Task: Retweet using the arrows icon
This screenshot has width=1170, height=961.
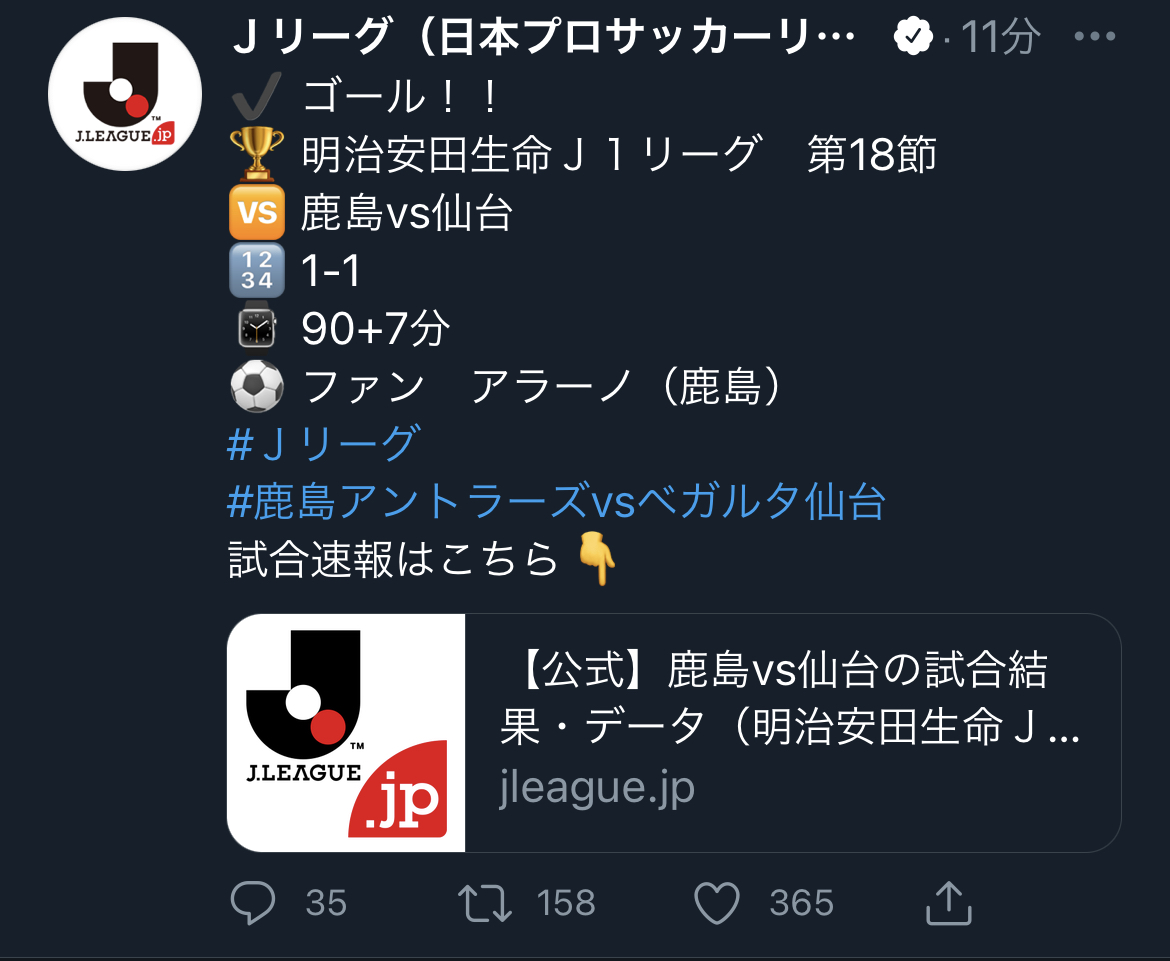Action: (485, 903)
